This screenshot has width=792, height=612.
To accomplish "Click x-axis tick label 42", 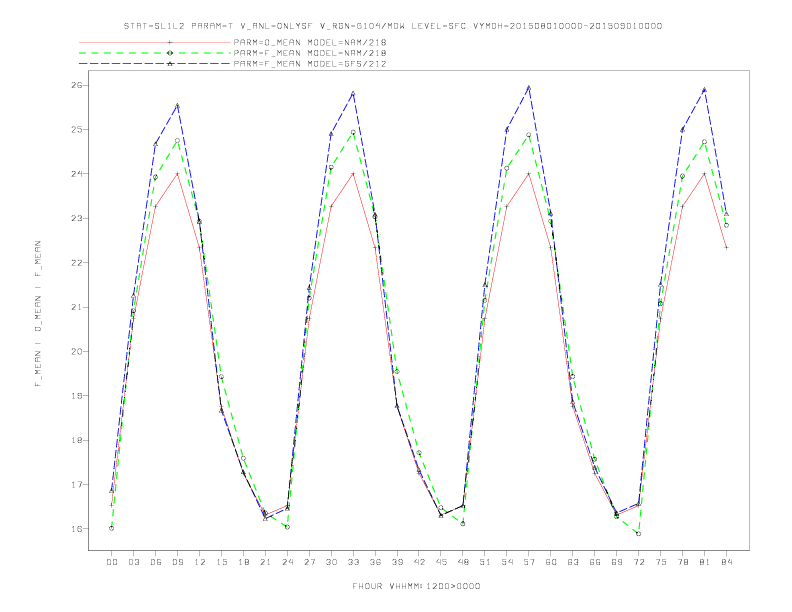I will click(419, 562).
